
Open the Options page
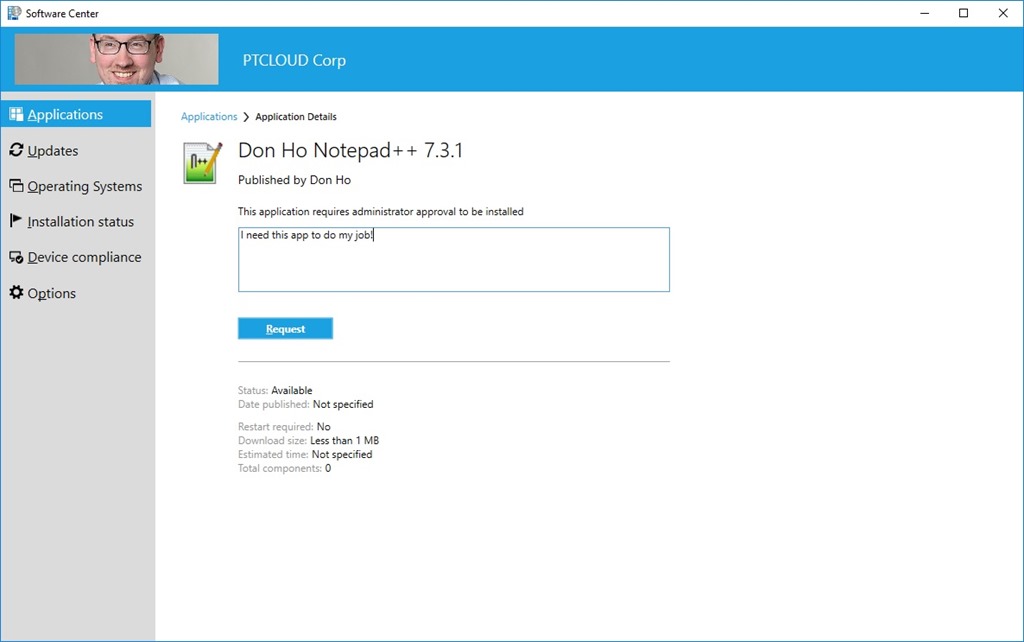tap(76, 293)
